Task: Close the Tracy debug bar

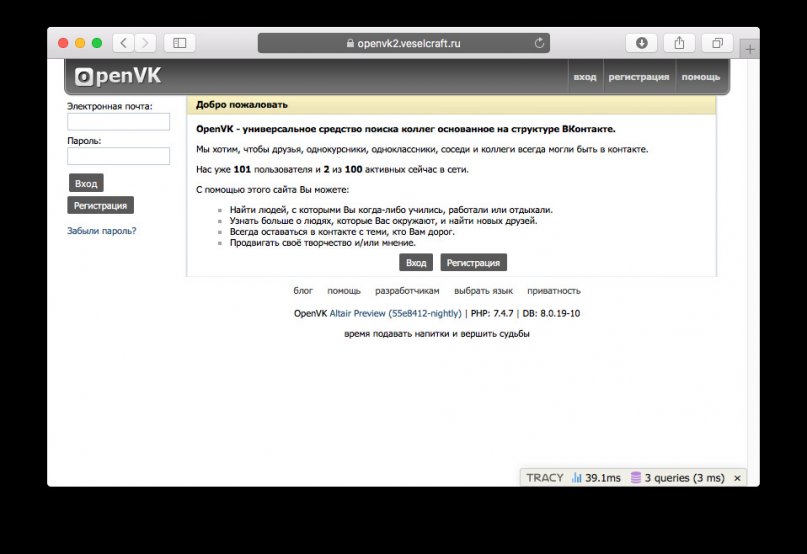Action: pos(737,478)
